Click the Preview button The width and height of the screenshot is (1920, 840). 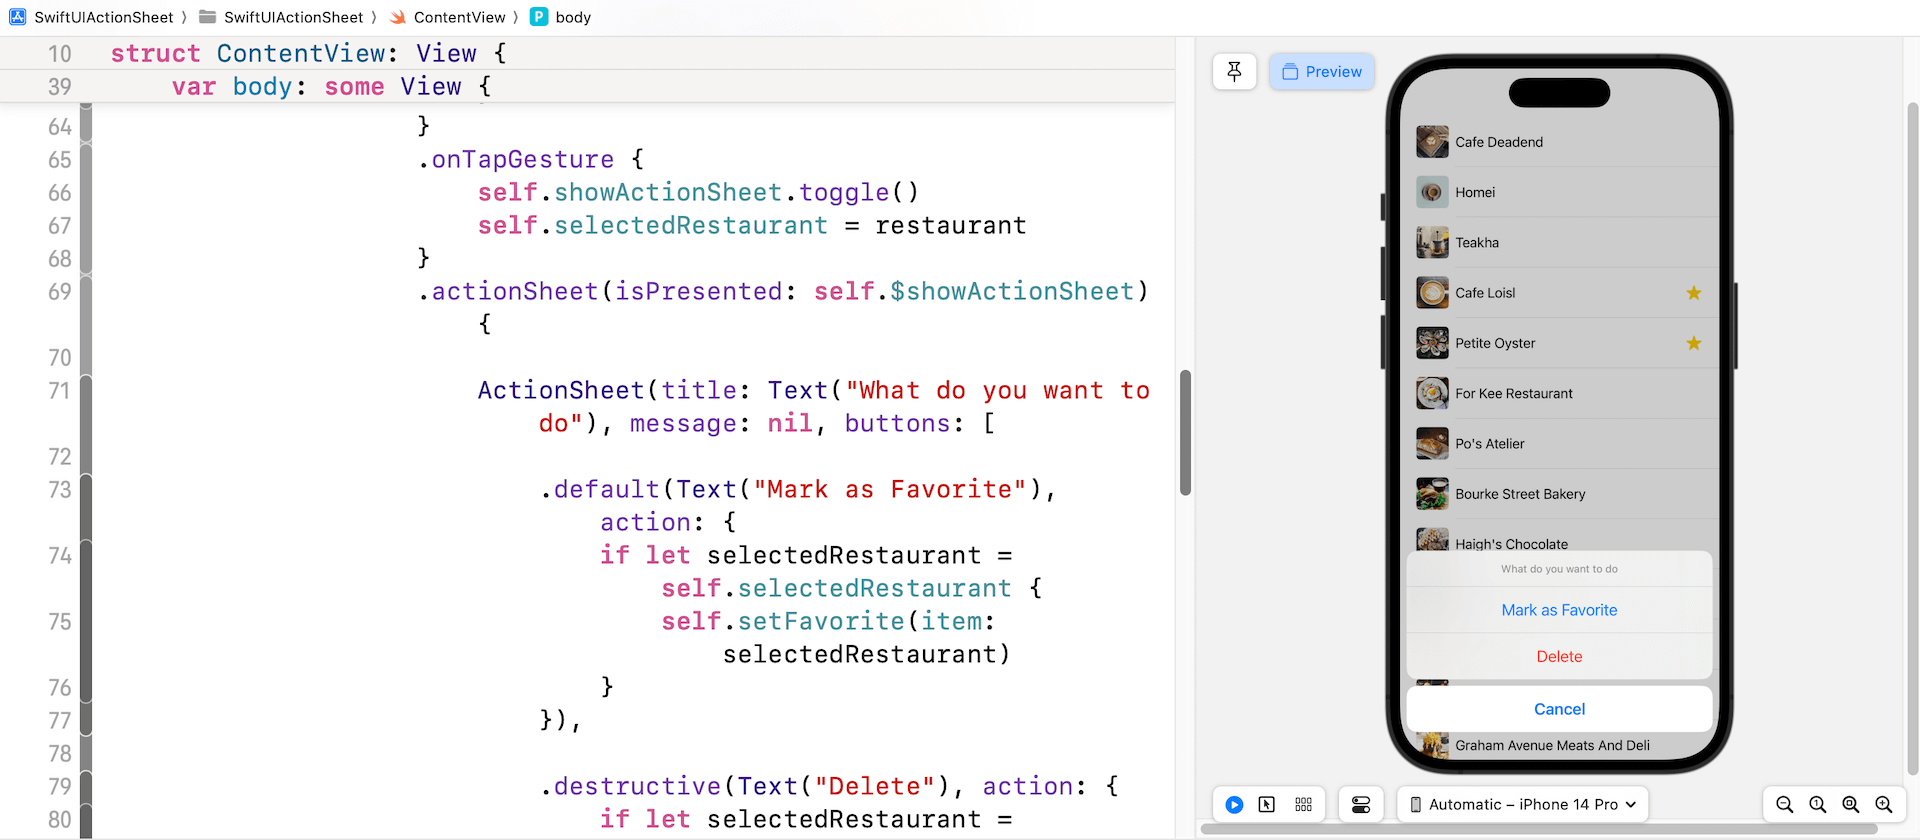(x=1322, y=72)
